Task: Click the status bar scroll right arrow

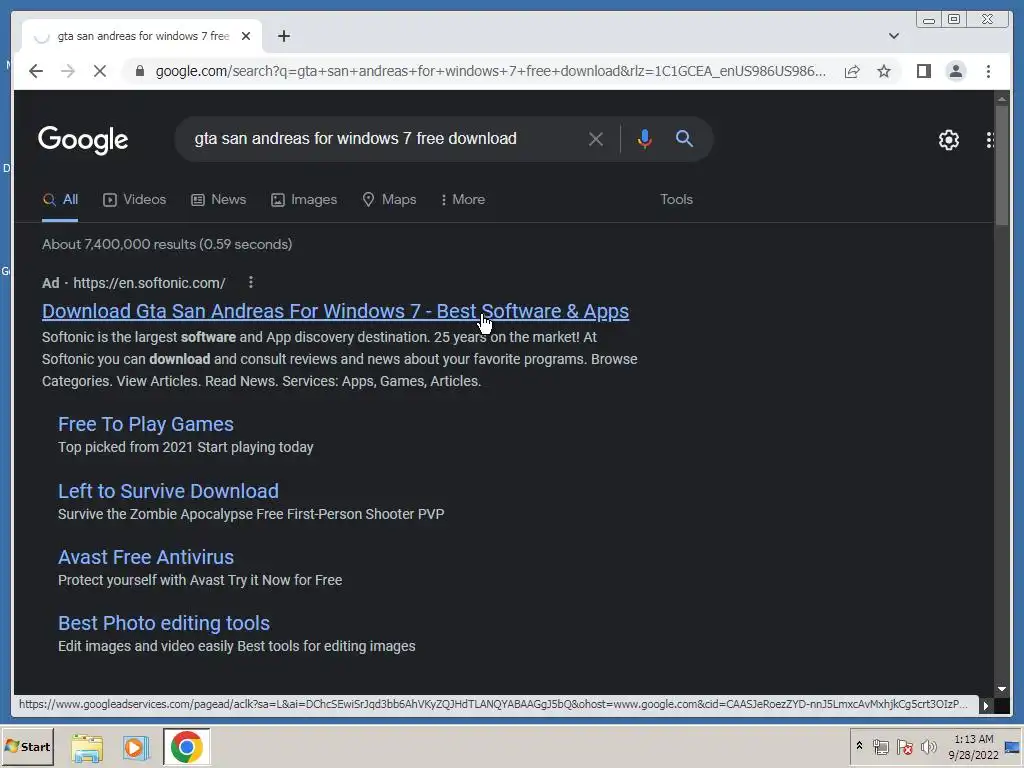Action: [985, 705]
